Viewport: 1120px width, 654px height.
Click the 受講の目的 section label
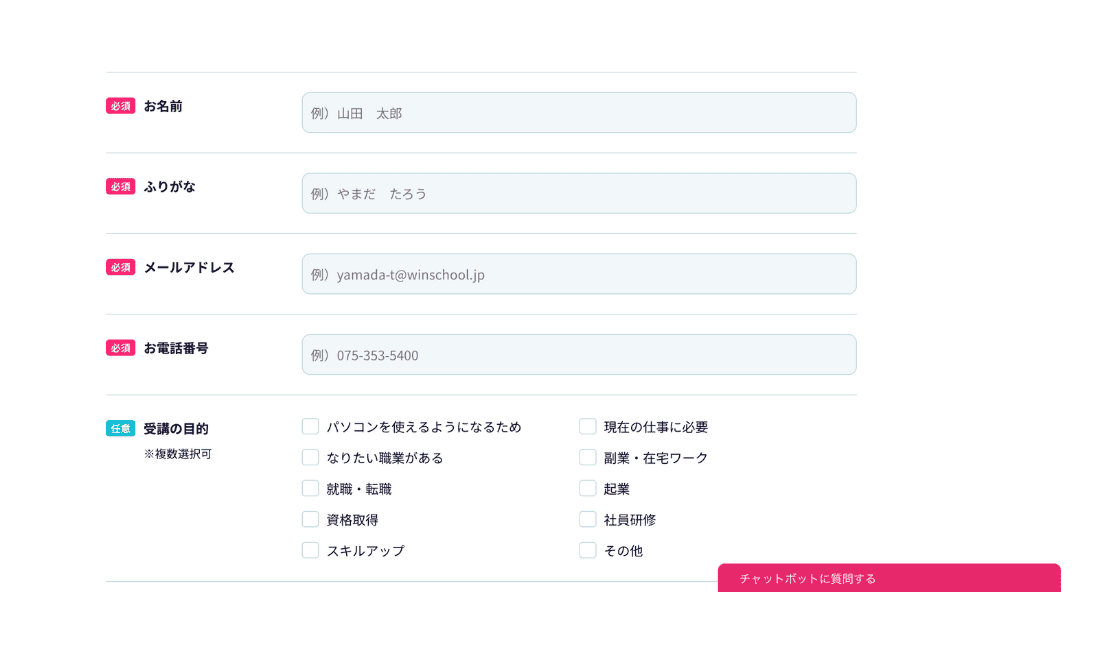point(176,429)
